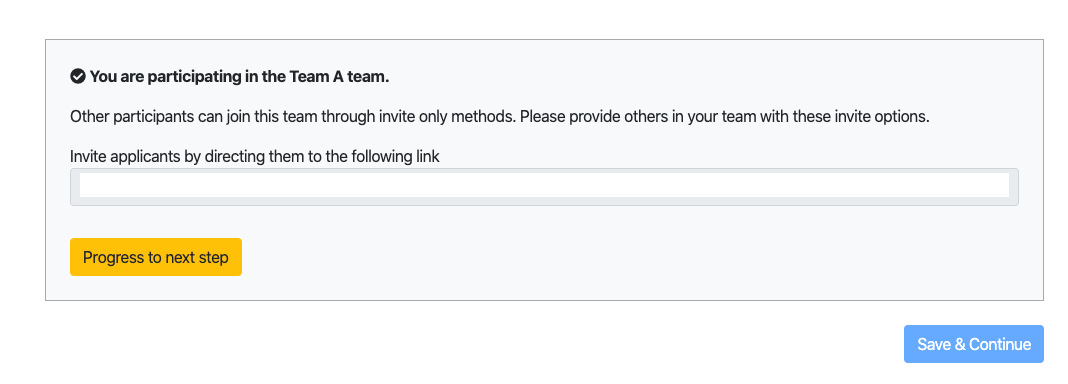This screenshot has height=384, width=1068.
Task: Click the blue Save & Continue button
Action: [x=973, y=344]
